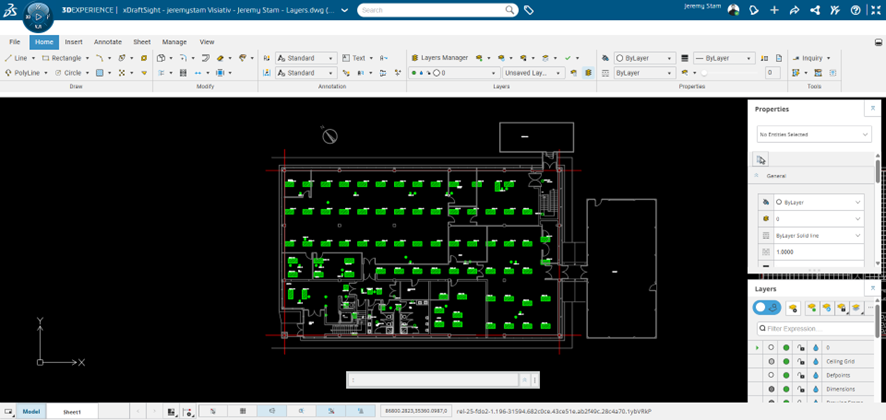Click the lock layer icon in Layers panel
The image size is (886, 420).
tap(842, 308)
